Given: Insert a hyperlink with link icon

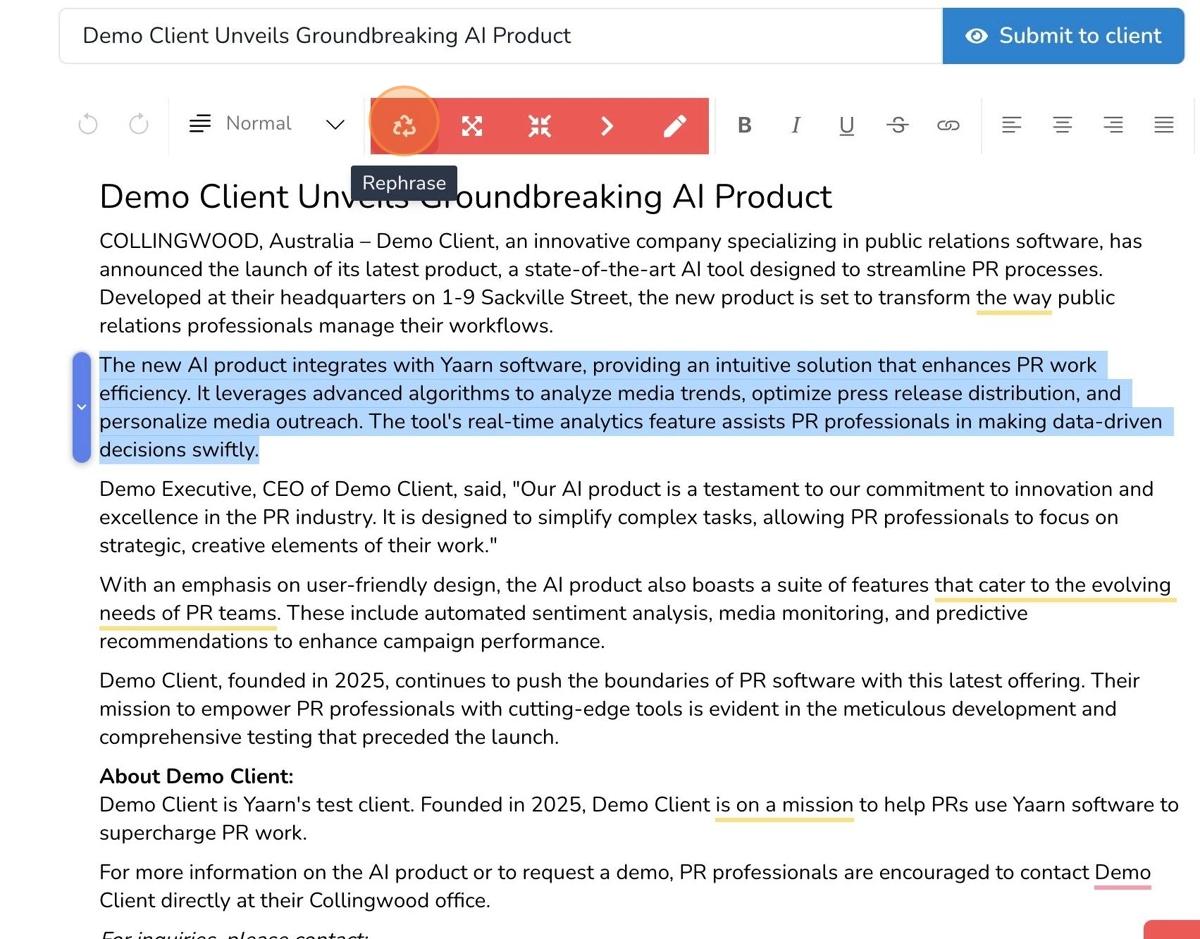Looking at the screenshot, I should pos(948,125).
